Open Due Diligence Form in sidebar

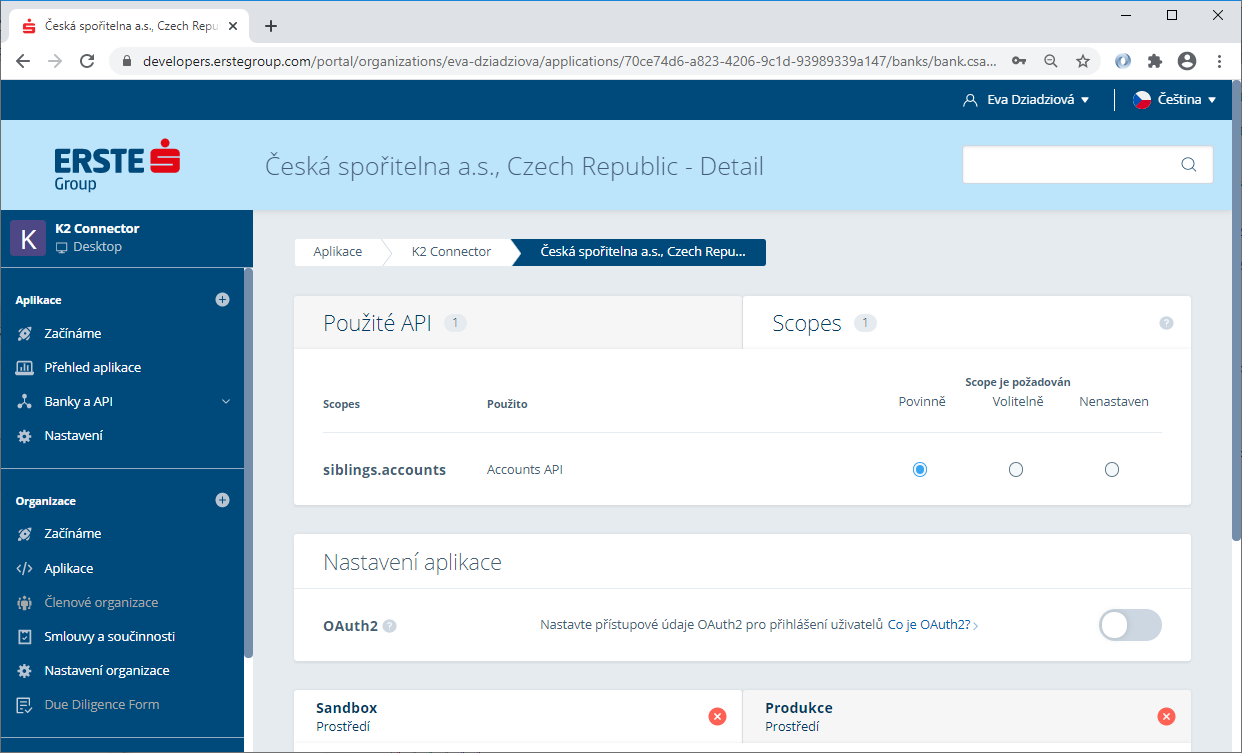coord(102,704)
